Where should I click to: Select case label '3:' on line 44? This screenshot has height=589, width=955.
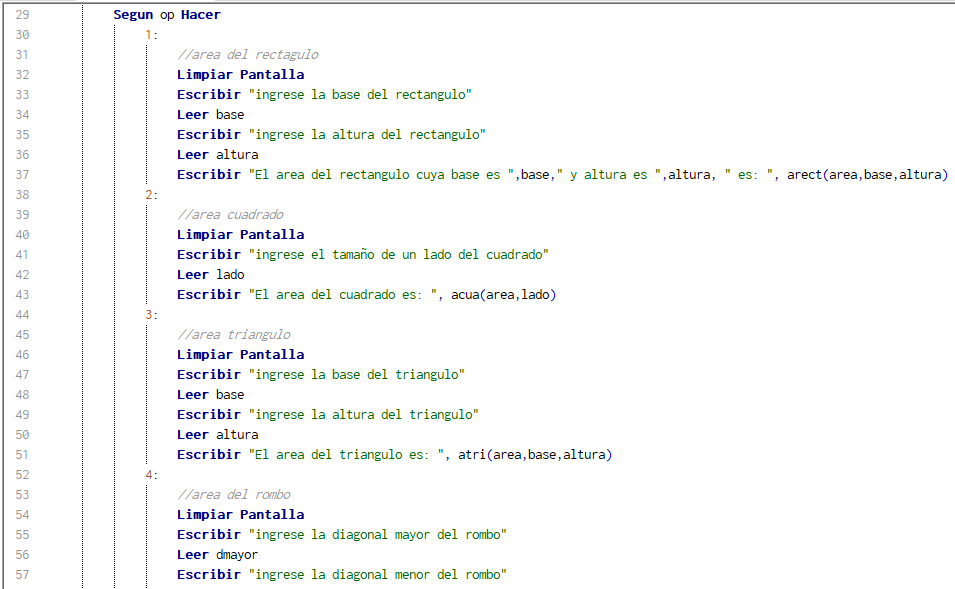pos(151,315)
